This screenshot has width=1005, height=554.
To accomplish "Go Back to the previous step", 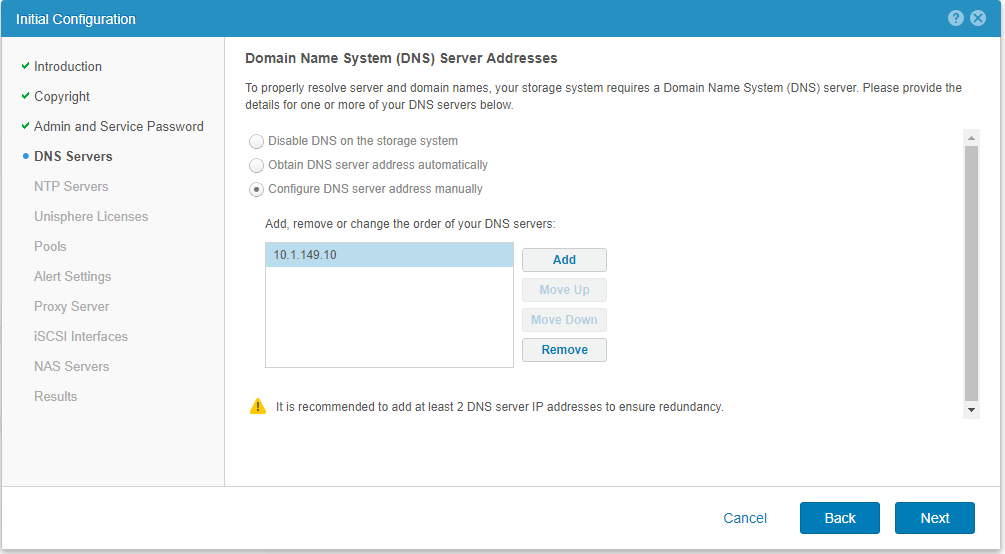I will pos(840,518).
